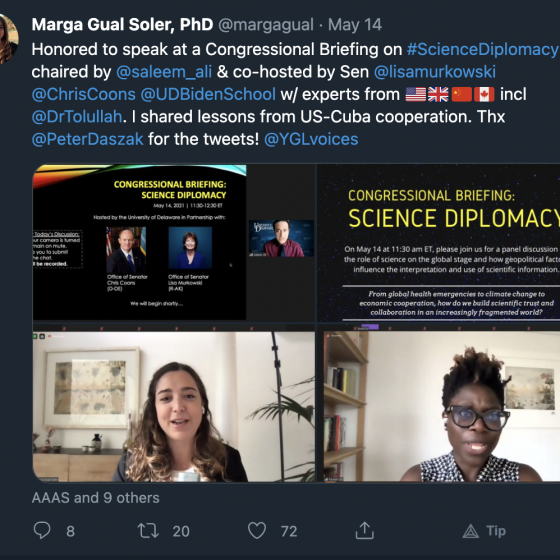Screen dimensions: 560x560
Task: Open the @UDBidenSchool mention
Action: tap(208, 94)
